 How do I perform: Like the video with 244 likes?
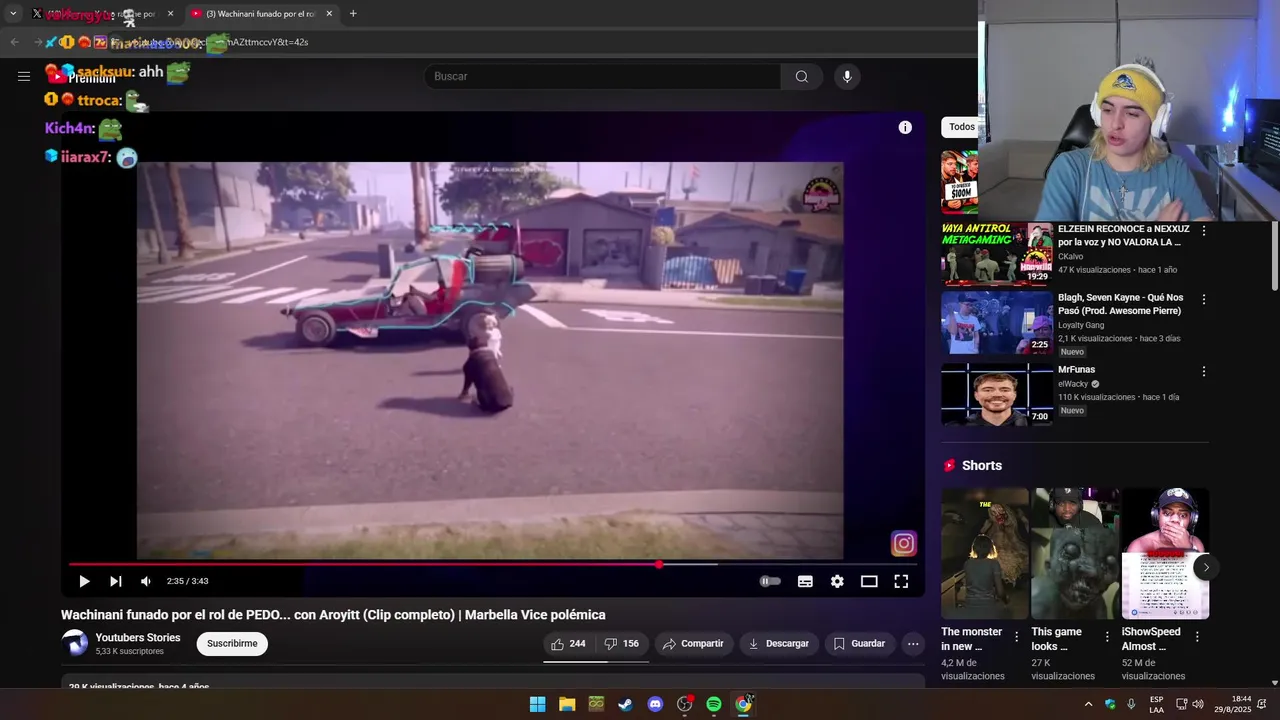(x=568, y=644)
